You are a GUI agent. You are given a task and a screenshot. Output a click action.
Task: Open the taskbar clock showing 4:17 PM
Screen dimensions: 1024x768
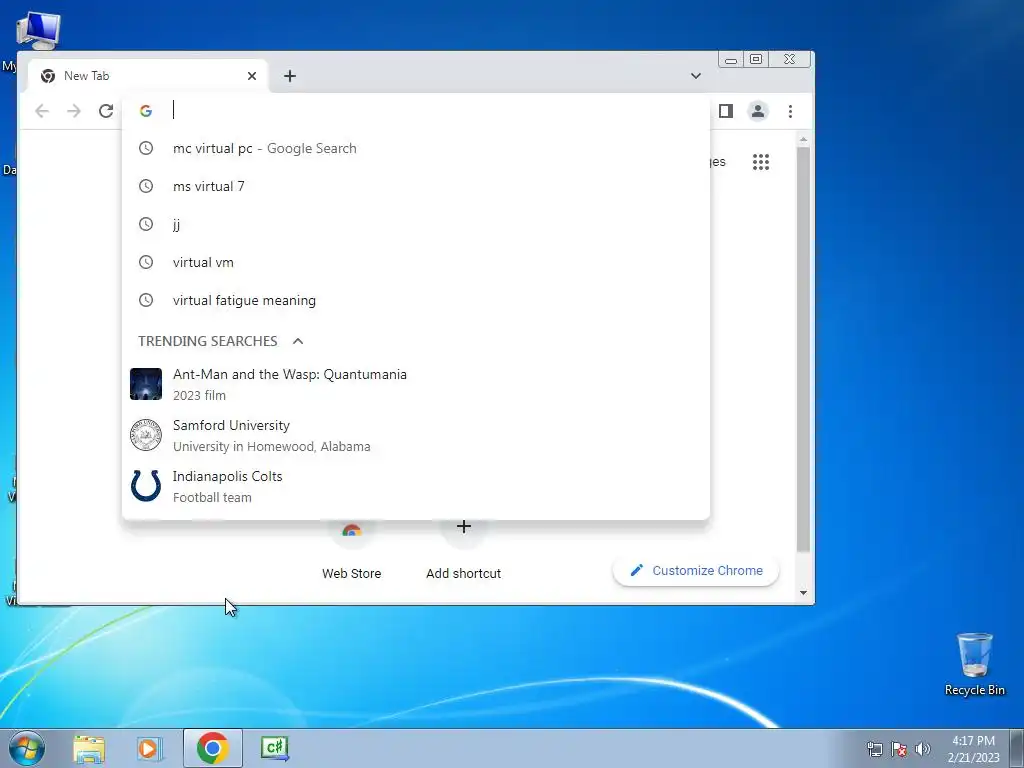(974, 749)
